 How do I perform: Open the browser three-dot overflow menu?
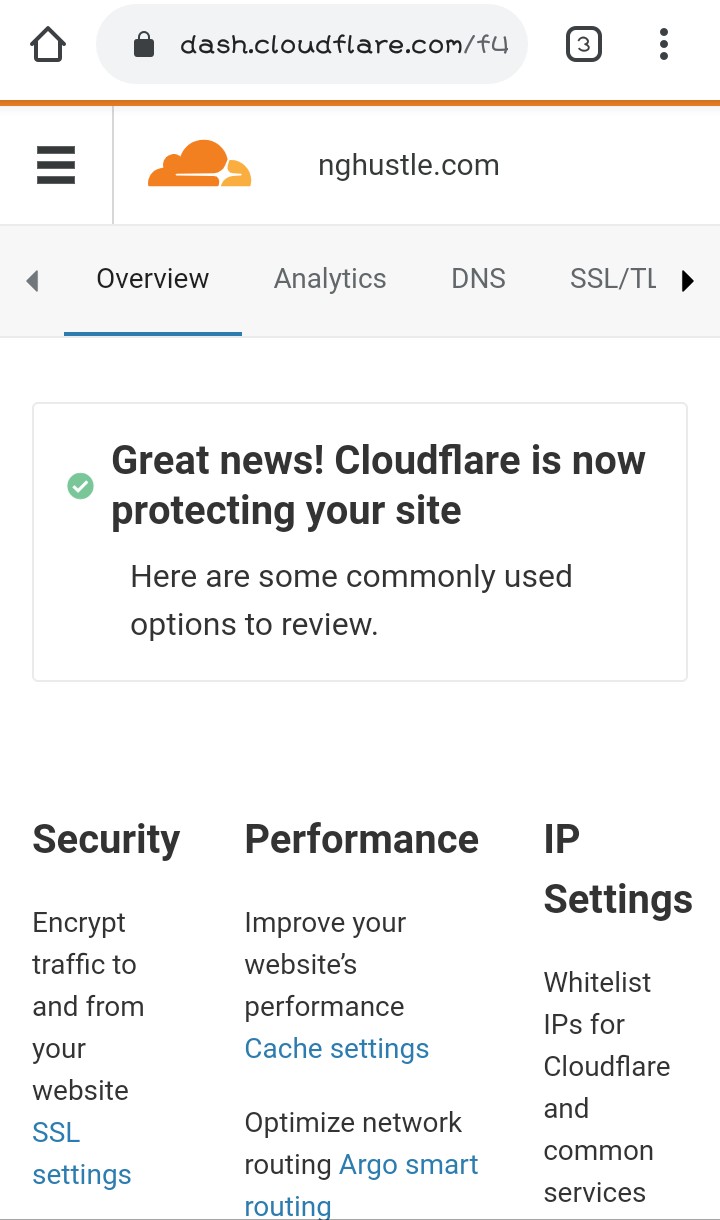click(x=664, y=44)
